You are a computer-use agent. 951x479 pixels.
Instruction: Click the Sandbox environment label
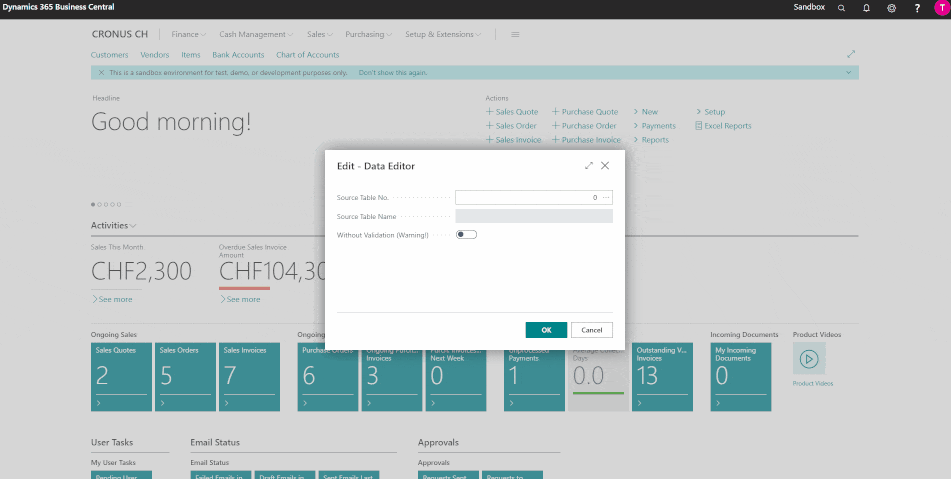(x=809, y=7)
